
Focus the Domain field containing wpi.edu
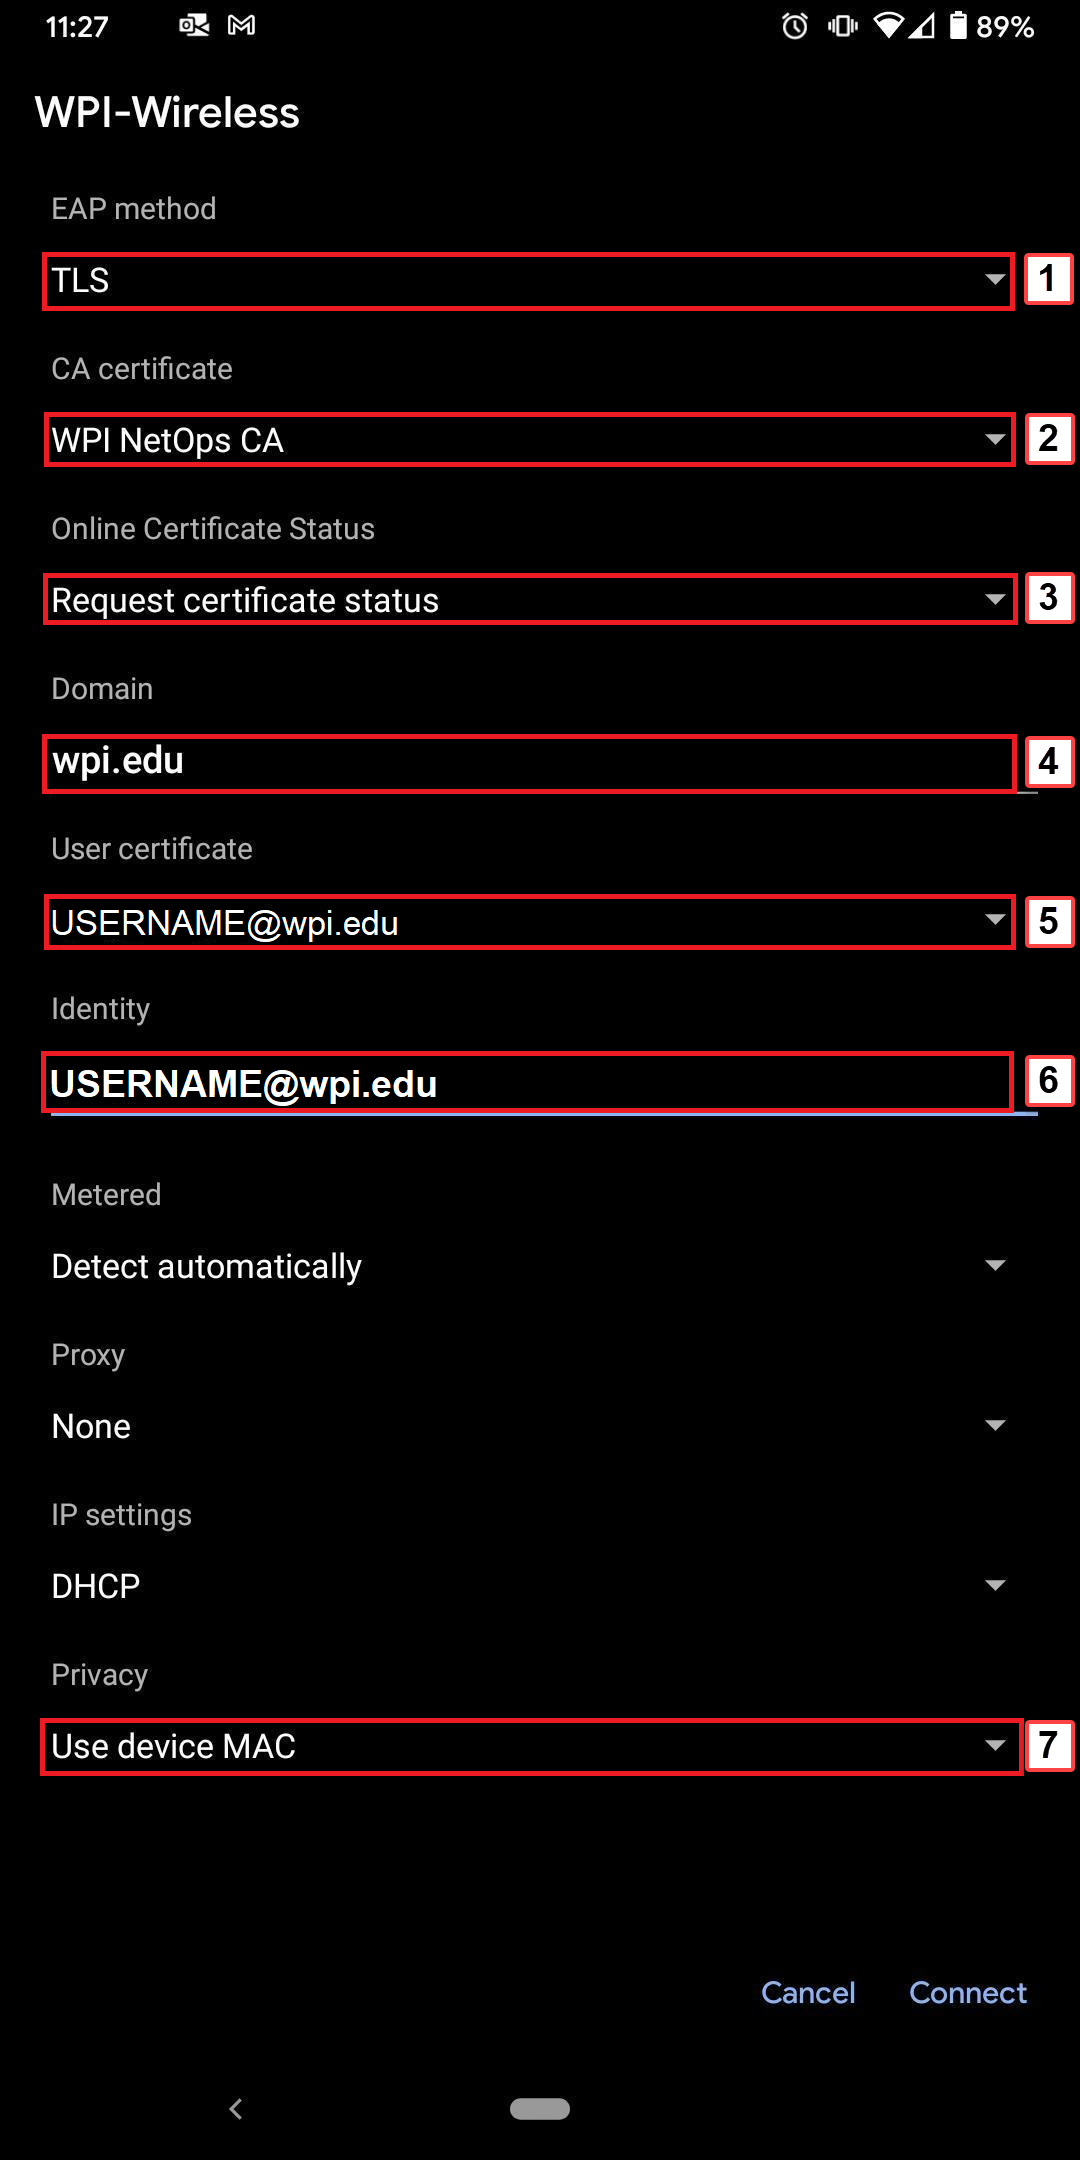coord(529,763)
